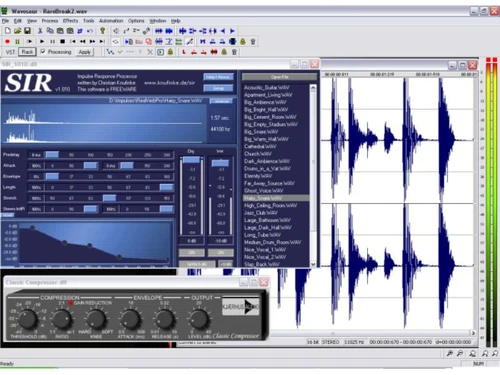Stop playback with the black square button
This screenshot has height=375, width=500.
coord(62,42)
